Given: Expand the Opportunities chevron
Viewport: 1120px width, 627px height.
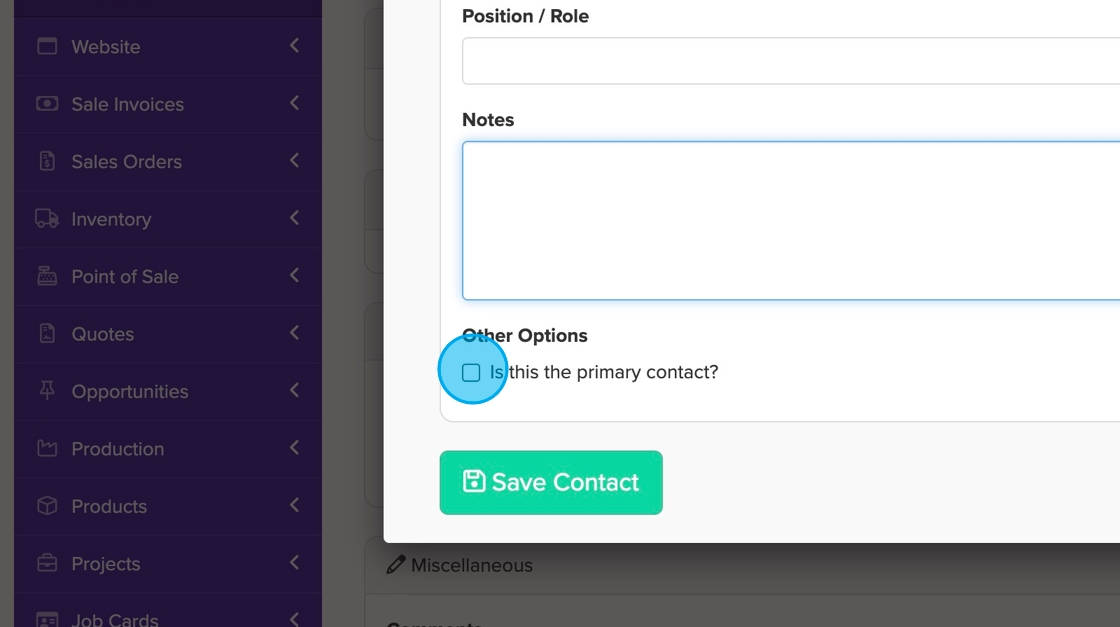Looking at the screenshot, I should coord(294,391).
